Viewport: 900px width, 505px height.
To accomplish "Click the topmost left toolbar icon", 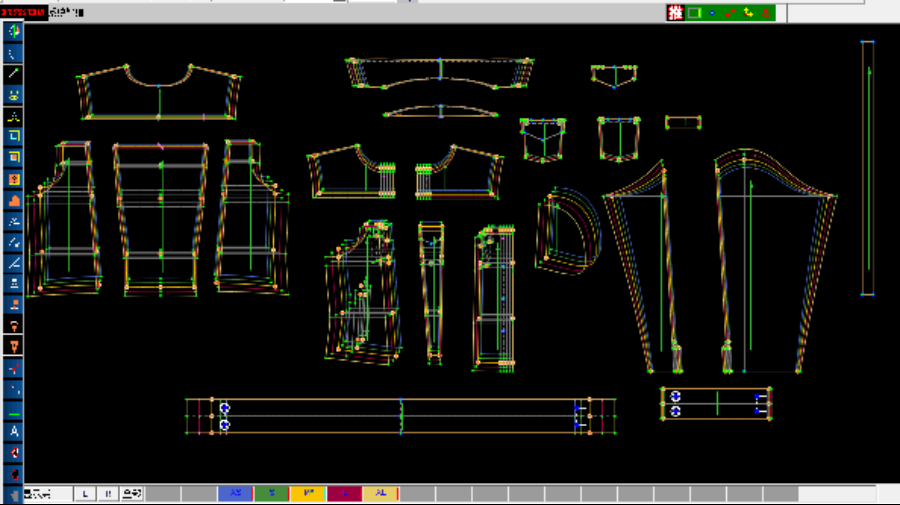I will (14, 31).
